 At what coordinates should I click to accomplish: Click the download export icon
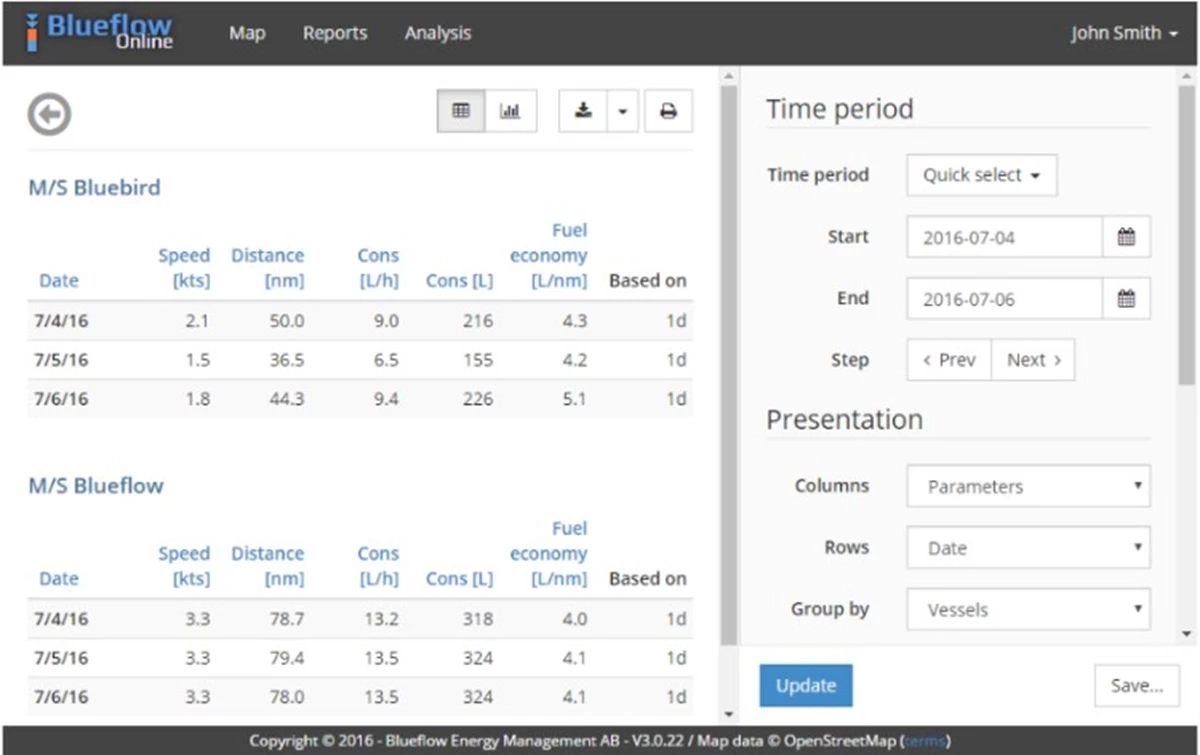pos(583,111)
